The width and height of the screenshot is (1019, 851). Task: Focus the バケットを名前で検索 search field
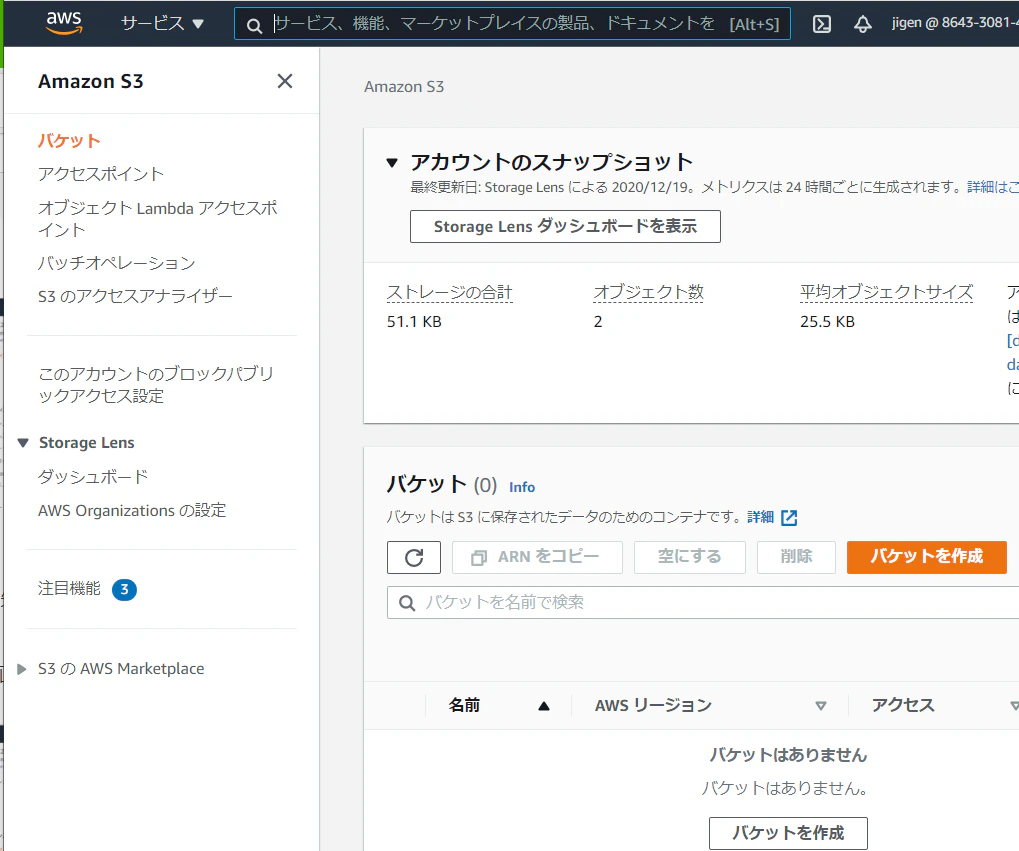coord(703,603)
